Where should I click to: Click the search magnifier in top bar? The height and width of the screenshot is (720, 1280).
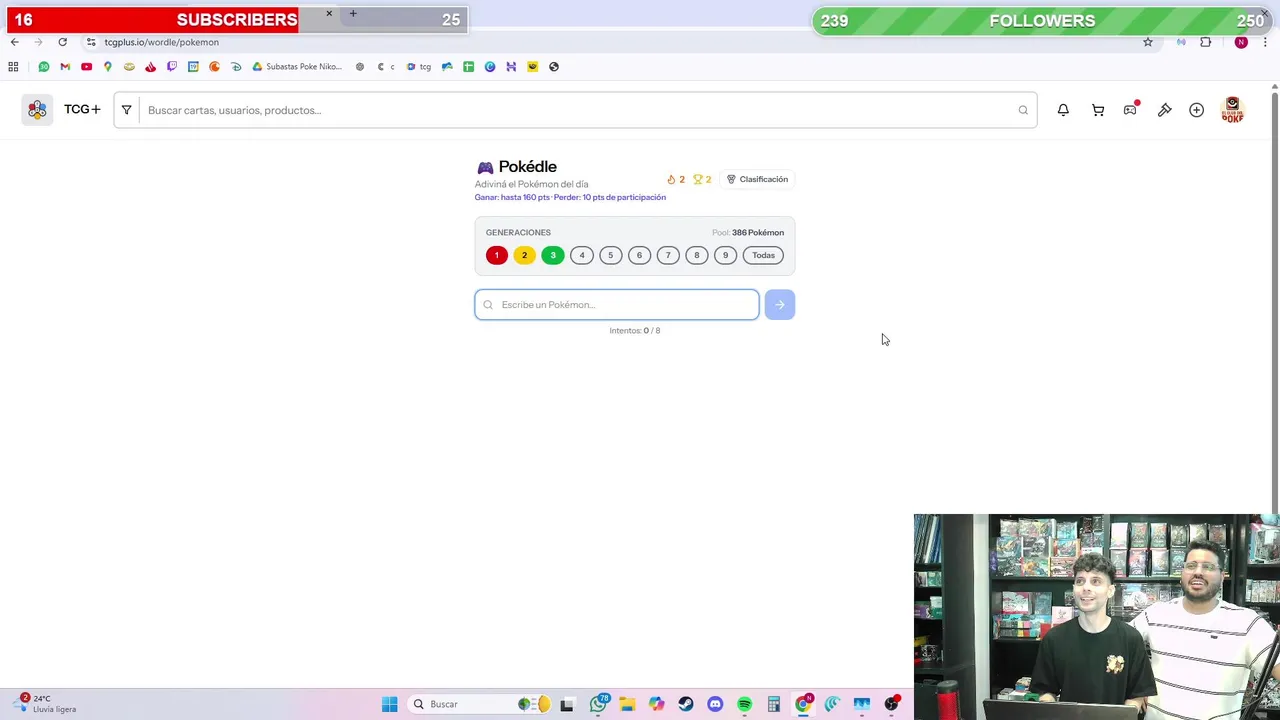[1023, 110]
